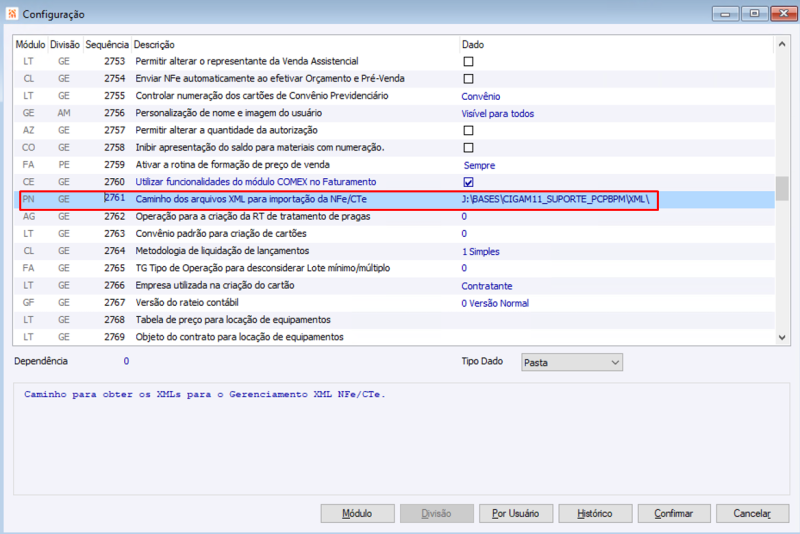The height and width of the screenshot is (534, 800).
Task: Click the Divisão button
Action: coord(436,514)
